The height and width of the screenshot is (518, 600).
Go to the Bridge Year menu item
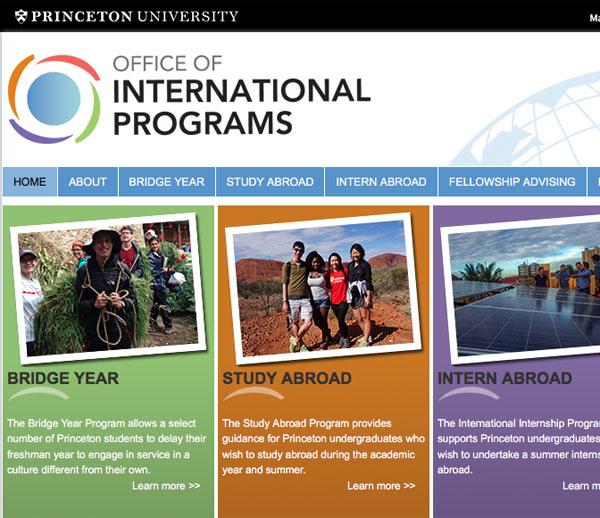[x=166, y=182]
